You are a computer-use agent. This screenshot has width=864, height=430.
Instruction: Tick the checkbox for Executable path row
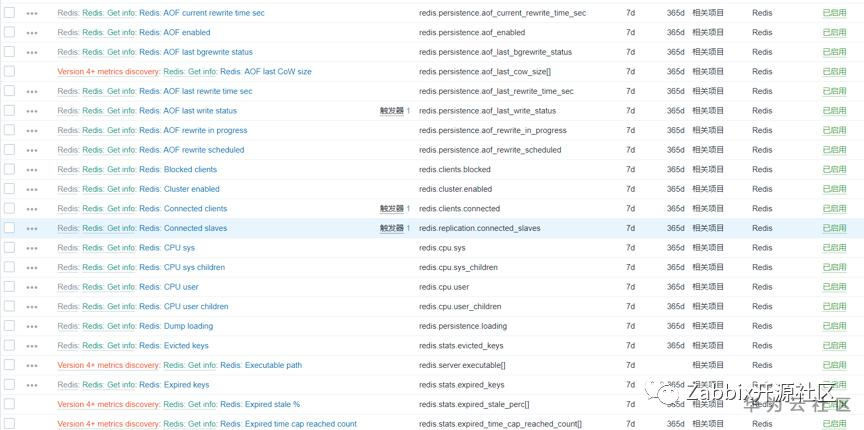pos(9,365)
